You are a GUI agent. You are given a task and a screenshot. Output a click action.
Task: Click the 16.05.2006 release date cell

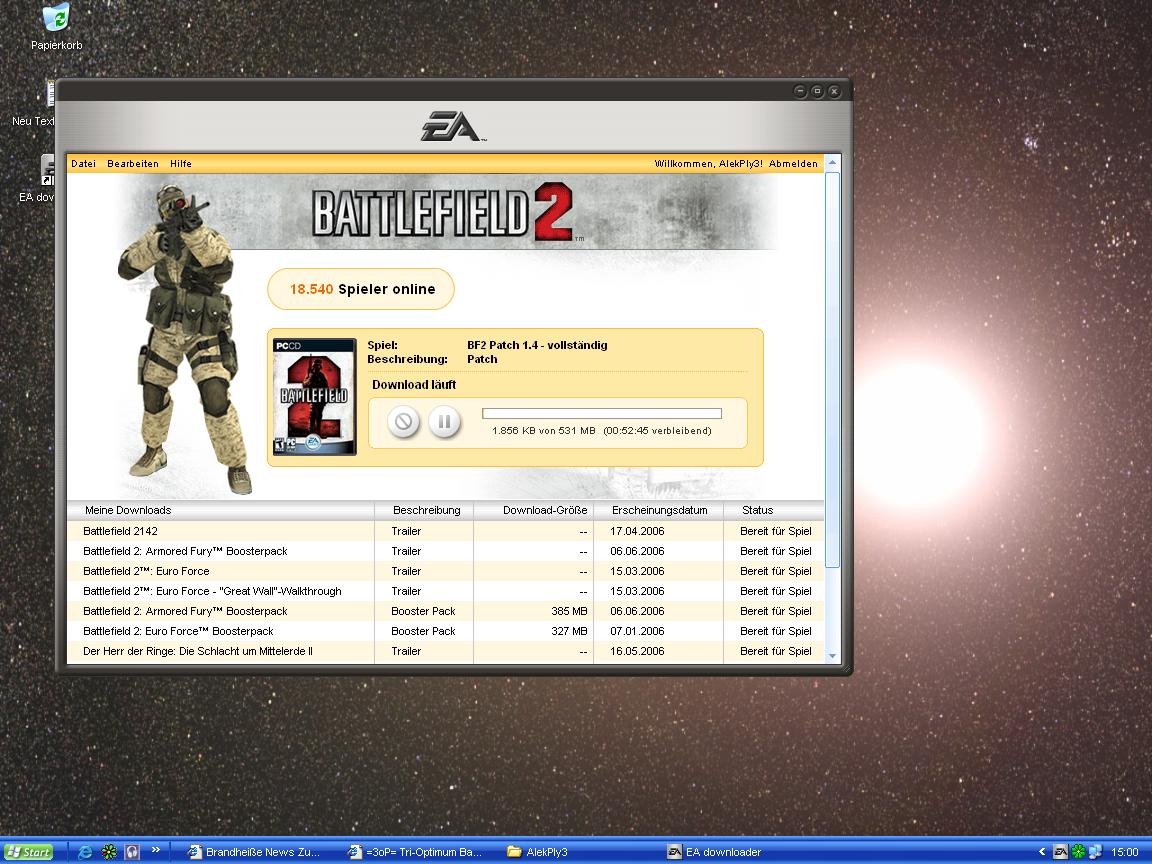pyautogui.click(x=637, y=651)
